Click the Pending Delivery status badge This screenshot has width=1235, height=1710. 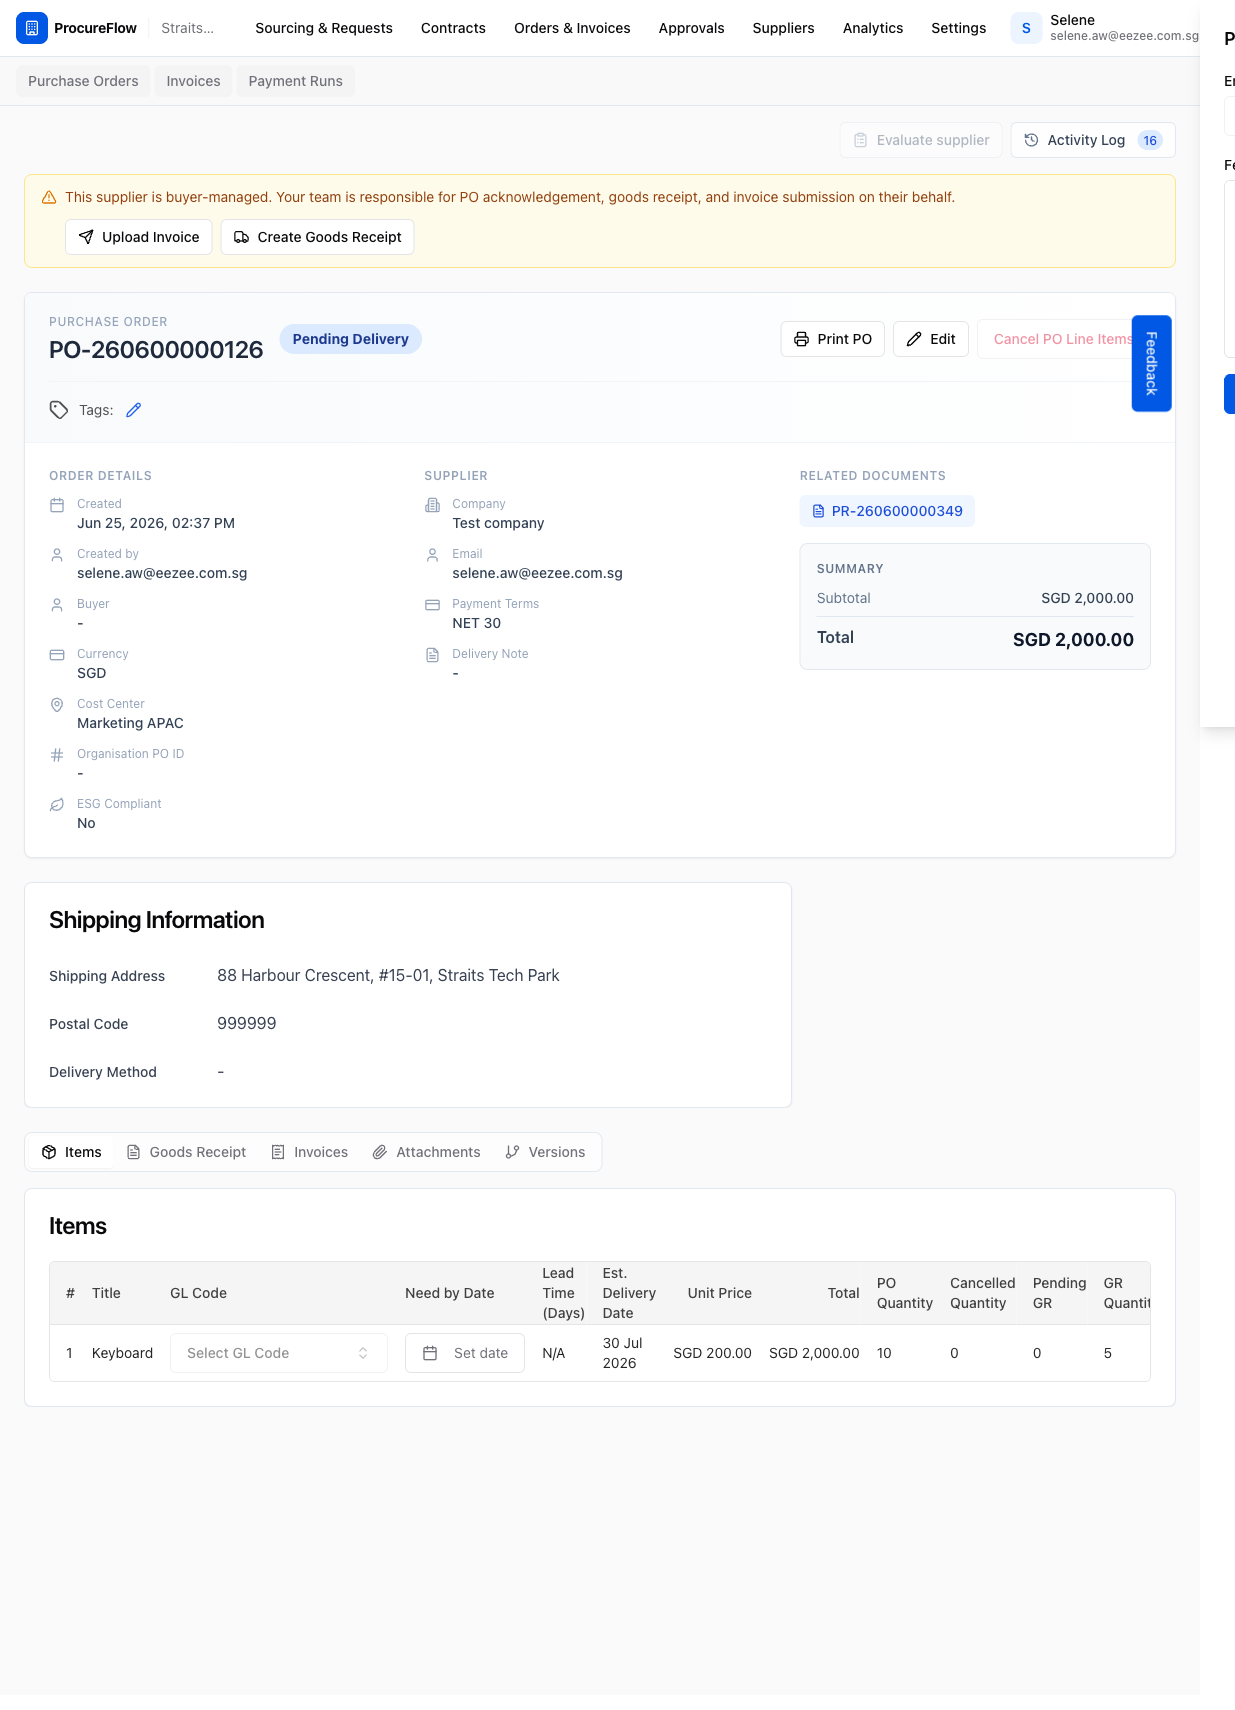coord(351,339)
